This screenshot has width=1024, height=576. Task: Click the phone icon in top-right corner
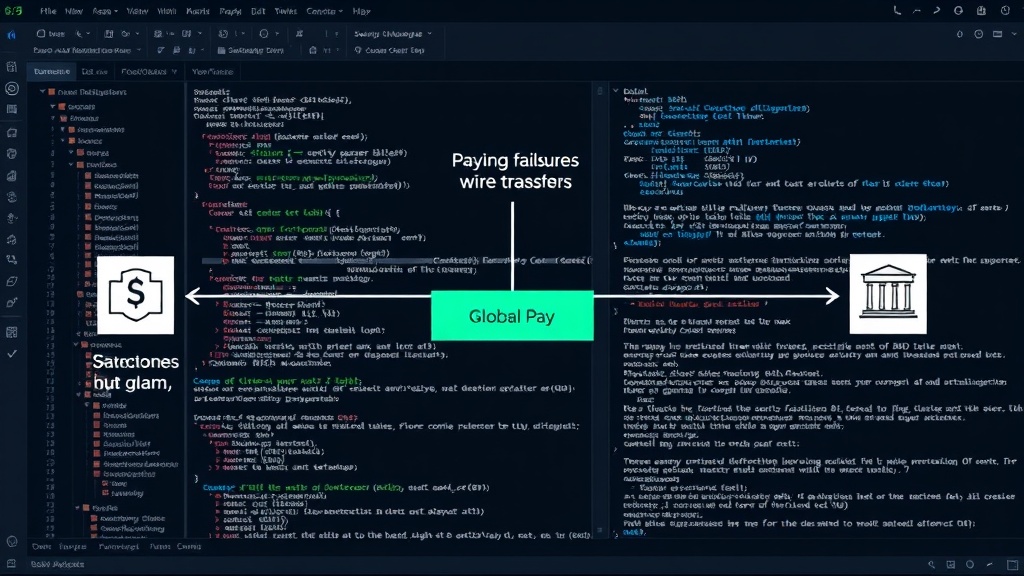(897, 10)
